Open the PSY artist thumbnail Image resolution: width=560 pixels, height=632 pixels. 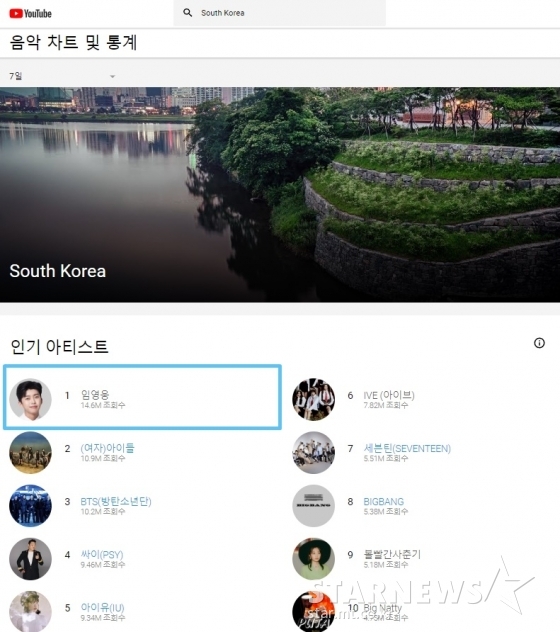click(30, 559)
